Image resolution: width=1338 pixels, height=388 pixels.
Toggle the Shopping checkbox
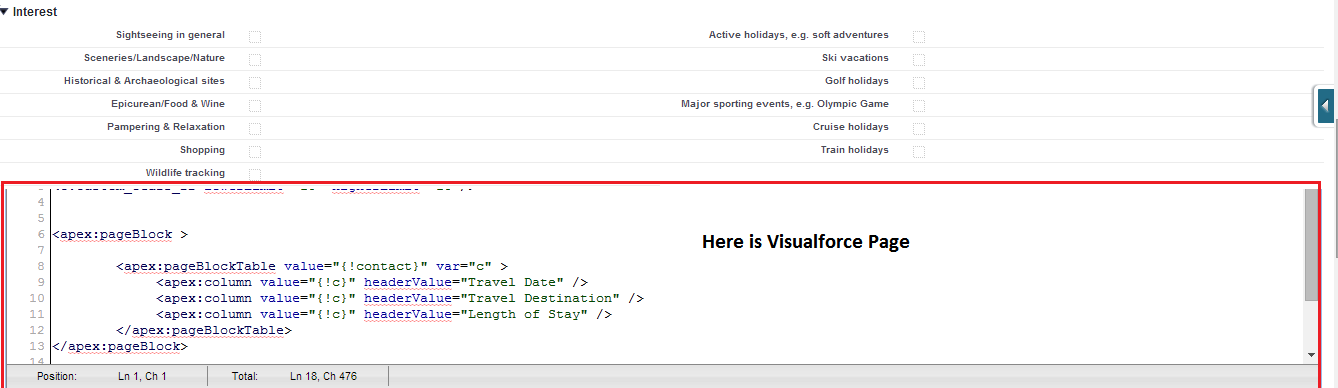point(255,151)
